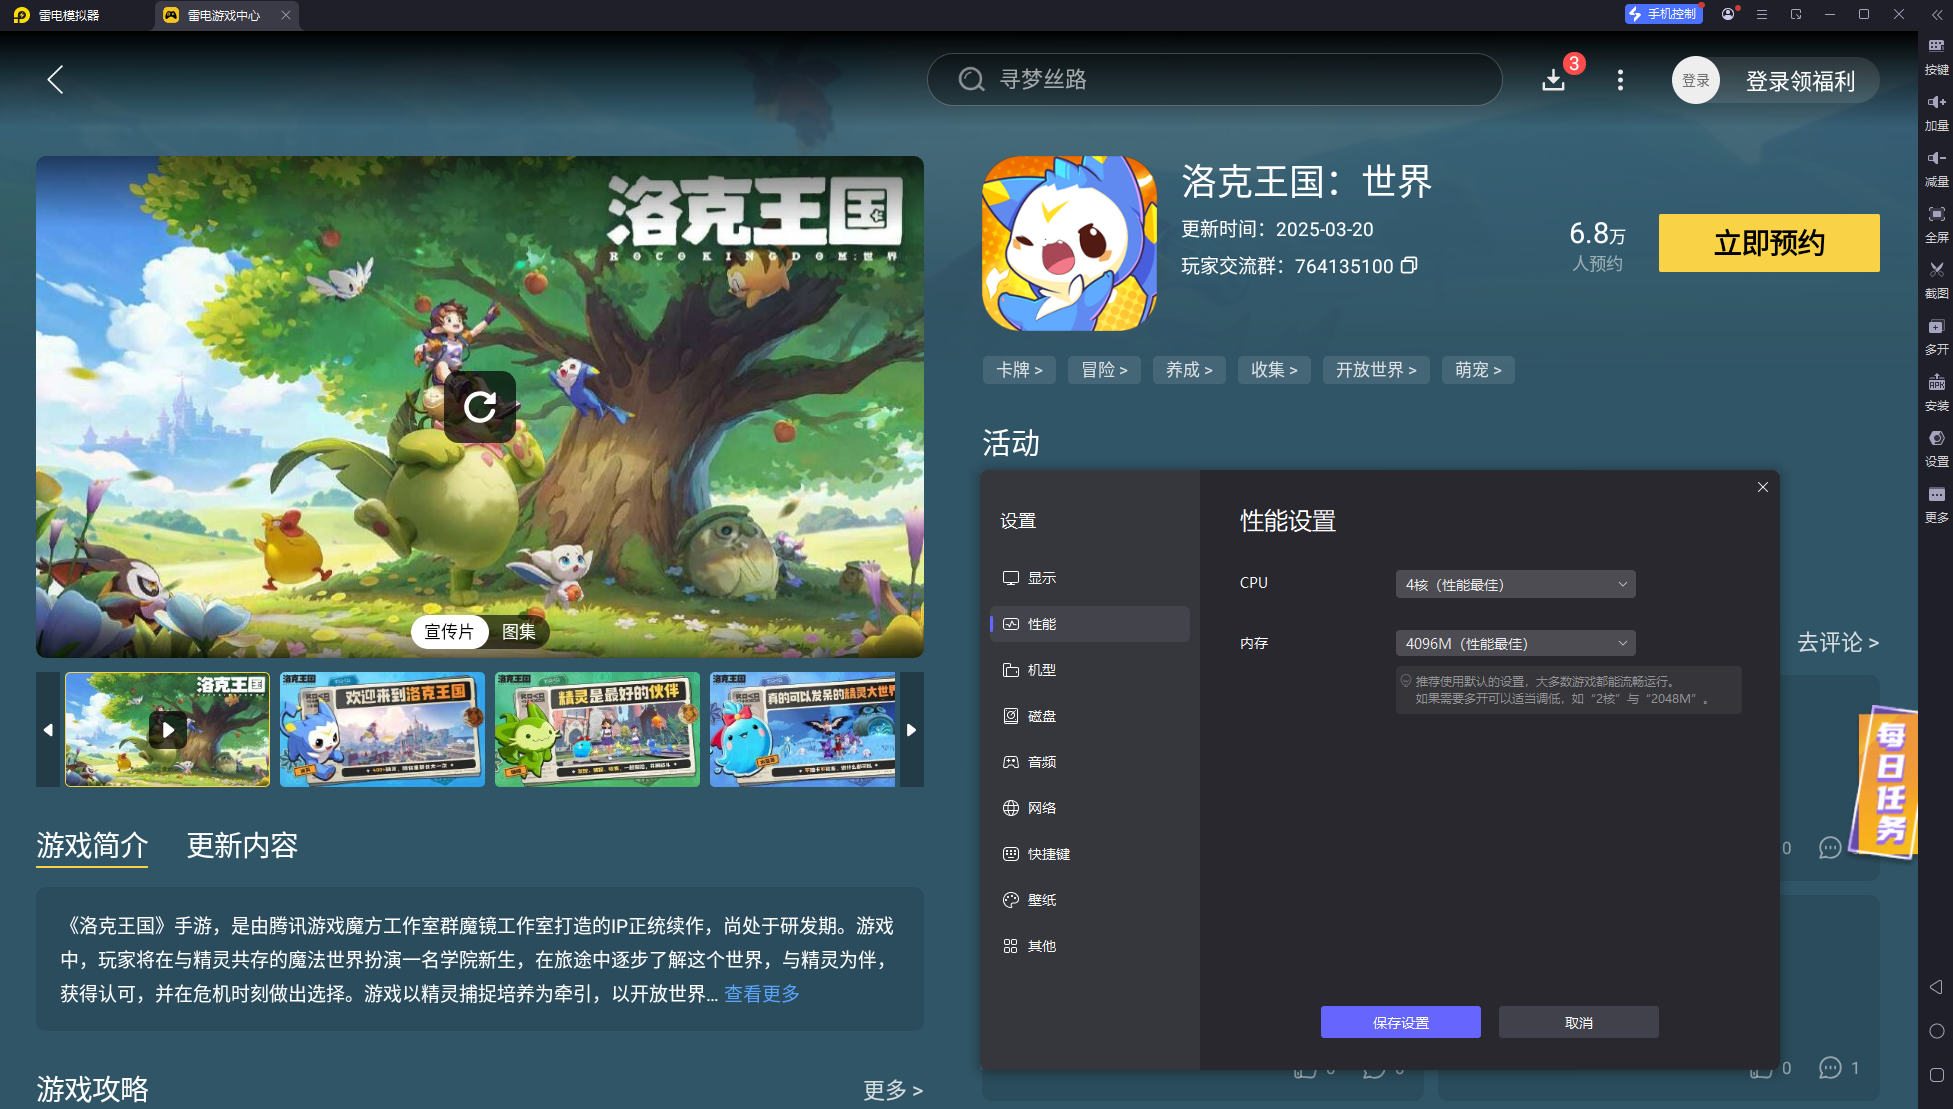Install APK with 安装 sidebar icon
The width and height of the screenshot is (1953, 1109).
pyautogui.click(x=1936, y=393)
